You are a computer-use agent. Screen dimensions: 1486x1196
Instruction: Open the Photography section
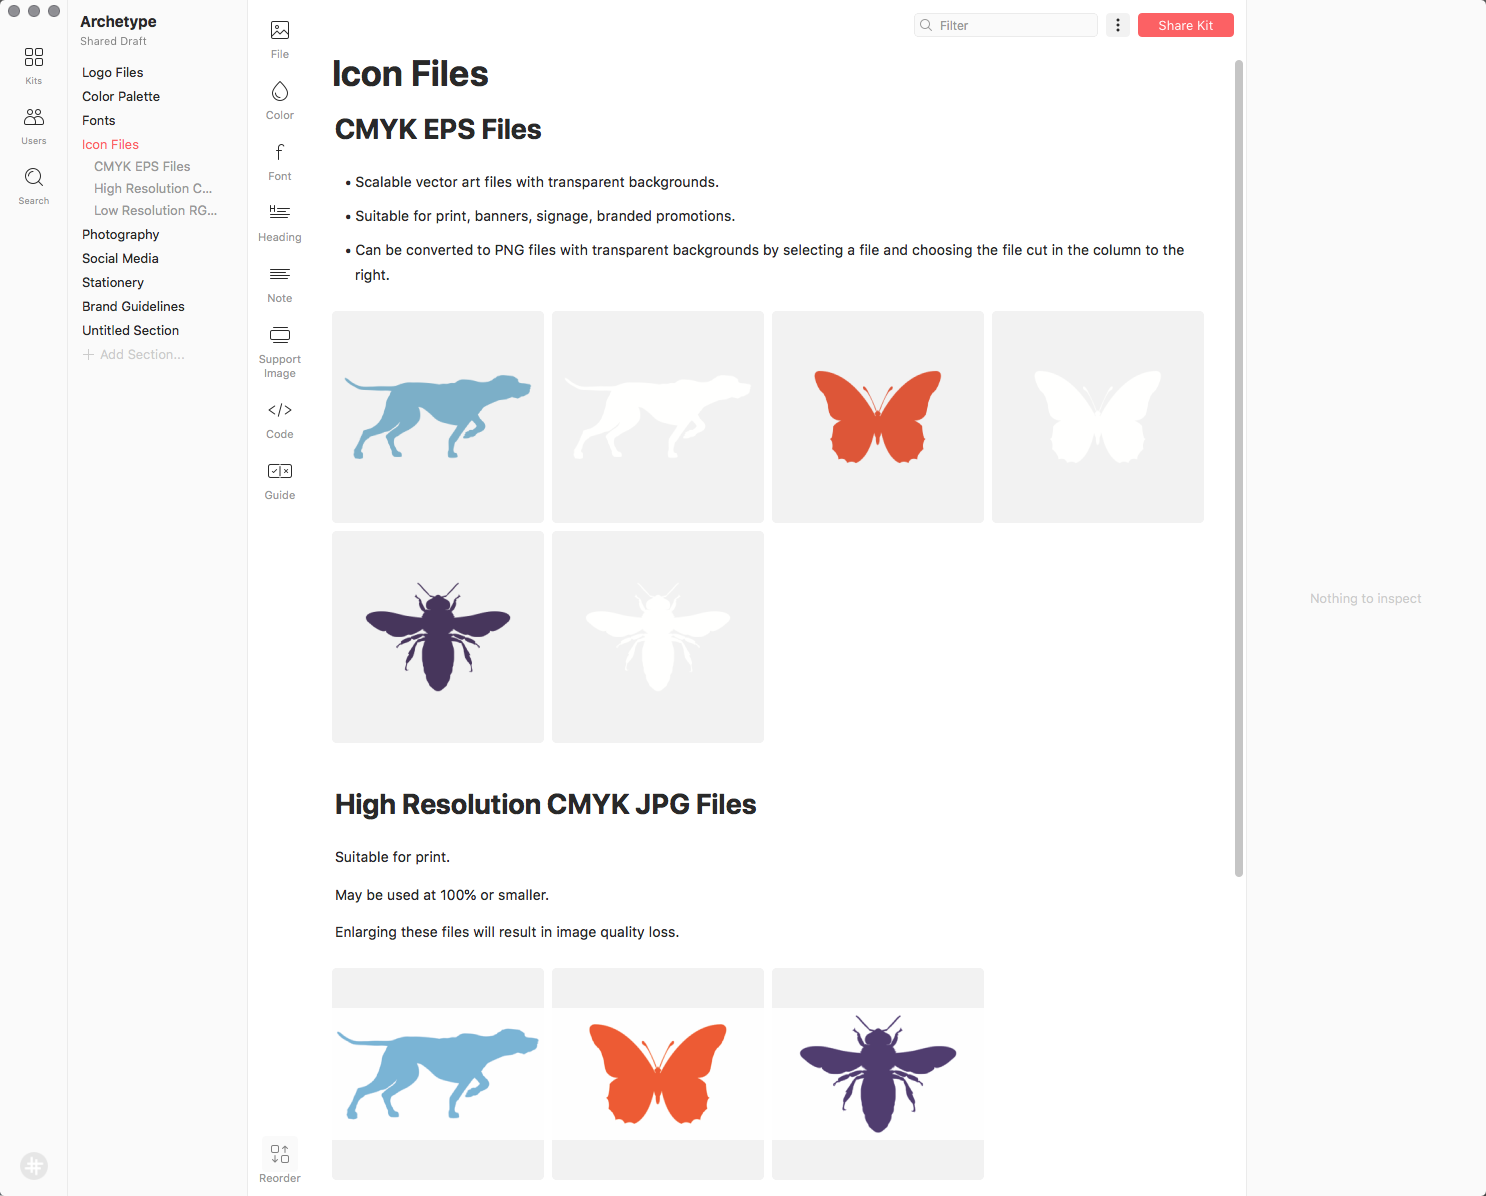[x=121, y=234]
